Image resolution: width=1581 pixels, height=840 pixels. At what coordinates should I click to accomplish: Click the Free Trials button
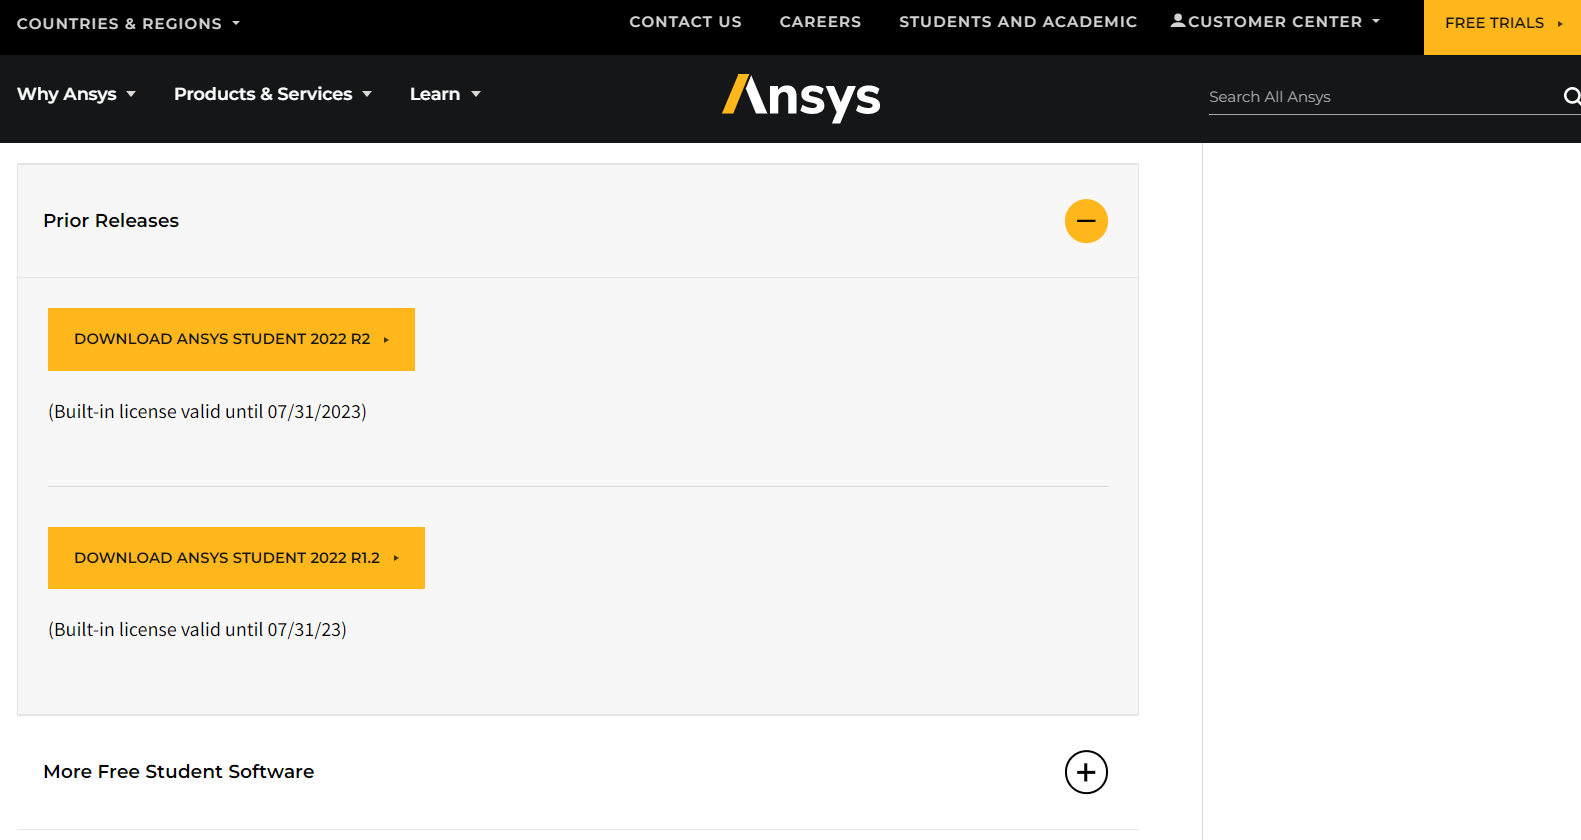pos(1502,27)
